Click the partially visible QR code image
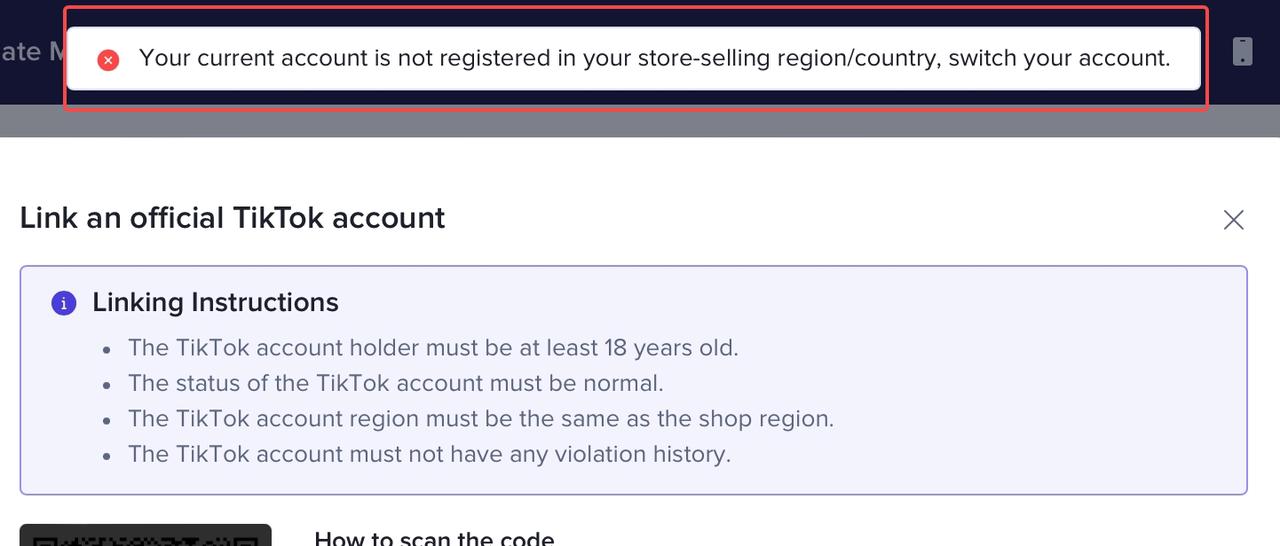Viewport: 1280px width, 546px height. (x=146, y=535)
